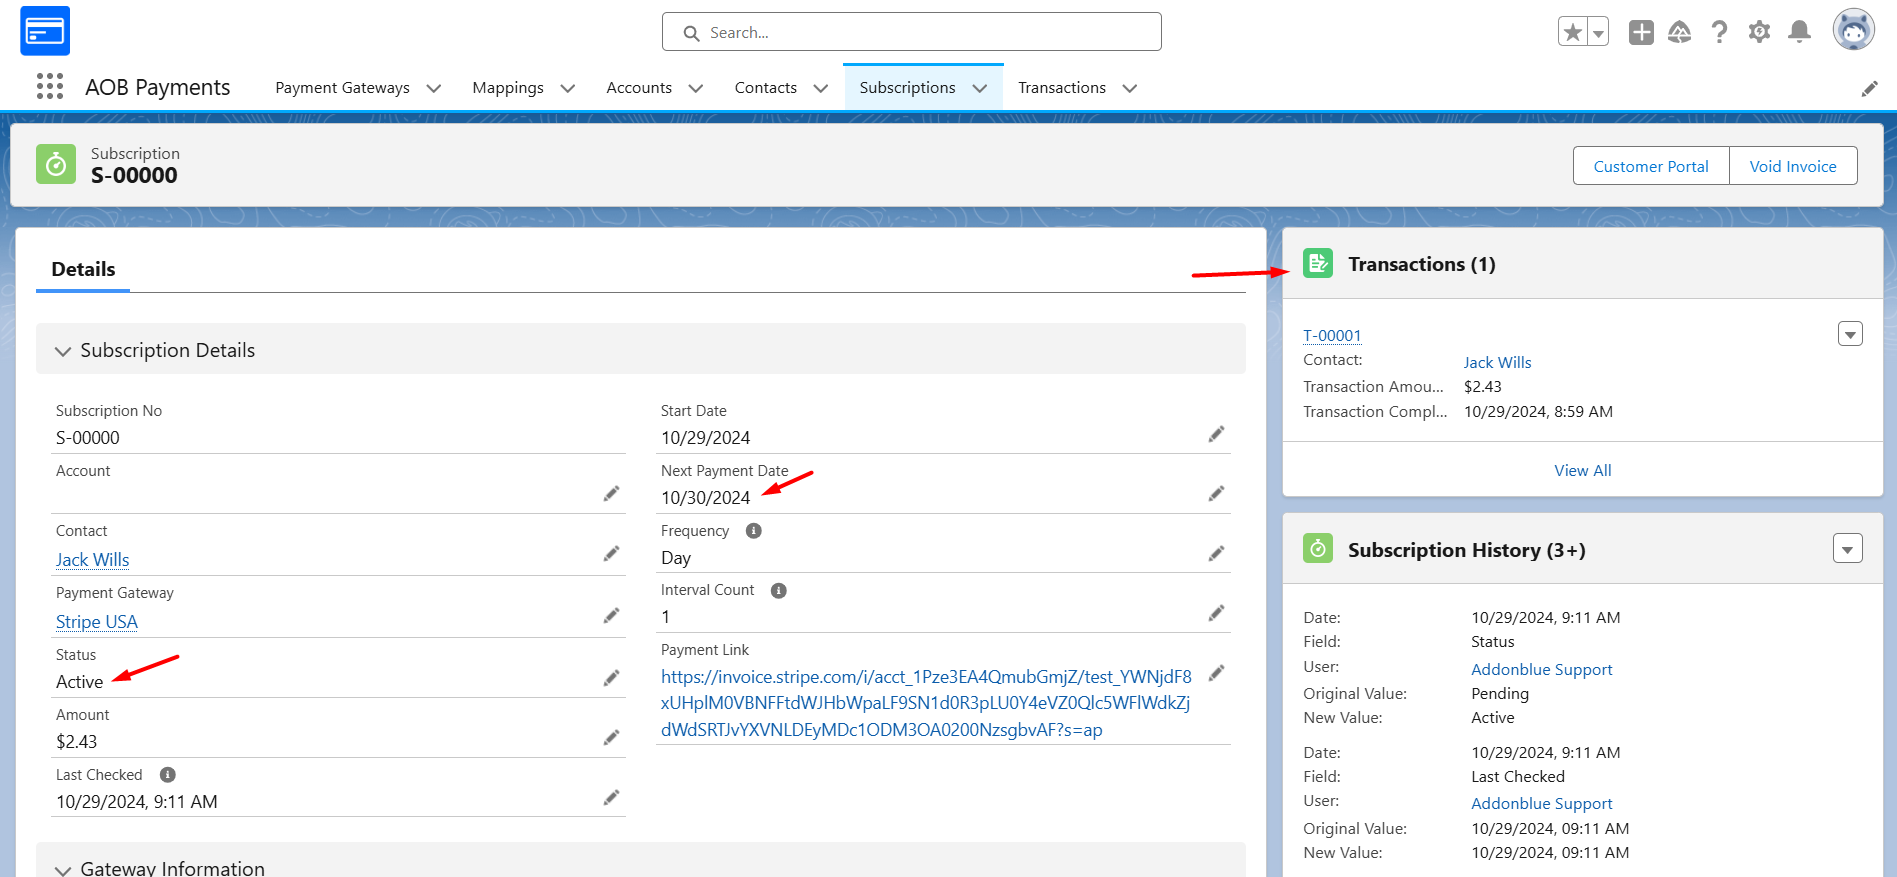Open the Favorites star icon
Image resolution: width=1897 pixels, height=877 pixels.
tap(1573, 32)
